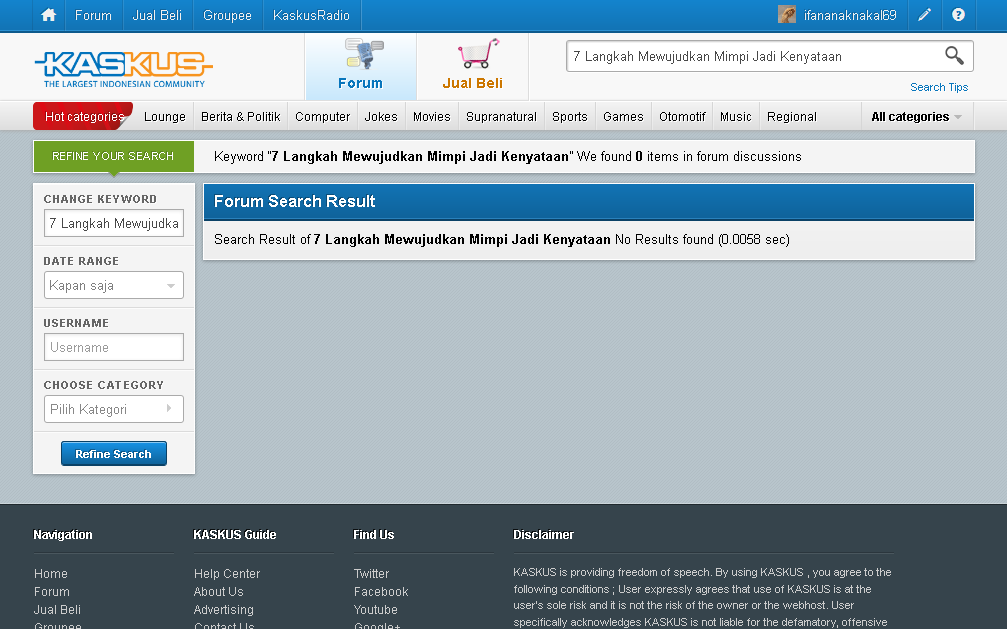Open the Help Center footer link

click(x=227, y=574)
